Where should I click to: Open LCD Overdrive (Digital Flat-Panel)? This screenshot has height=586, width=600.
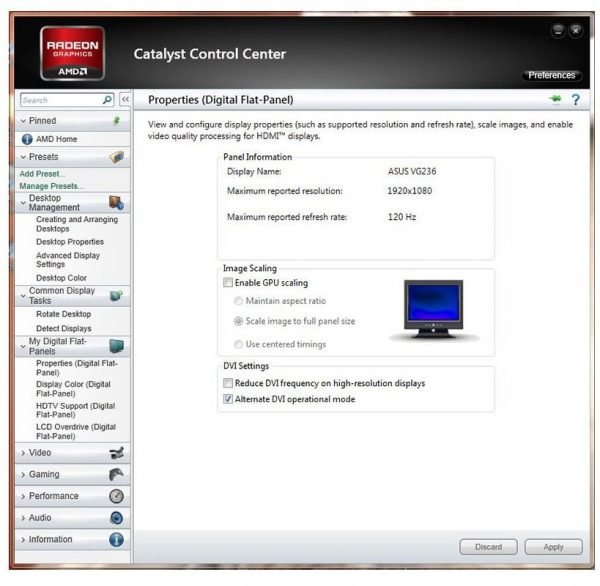point(76,431)
